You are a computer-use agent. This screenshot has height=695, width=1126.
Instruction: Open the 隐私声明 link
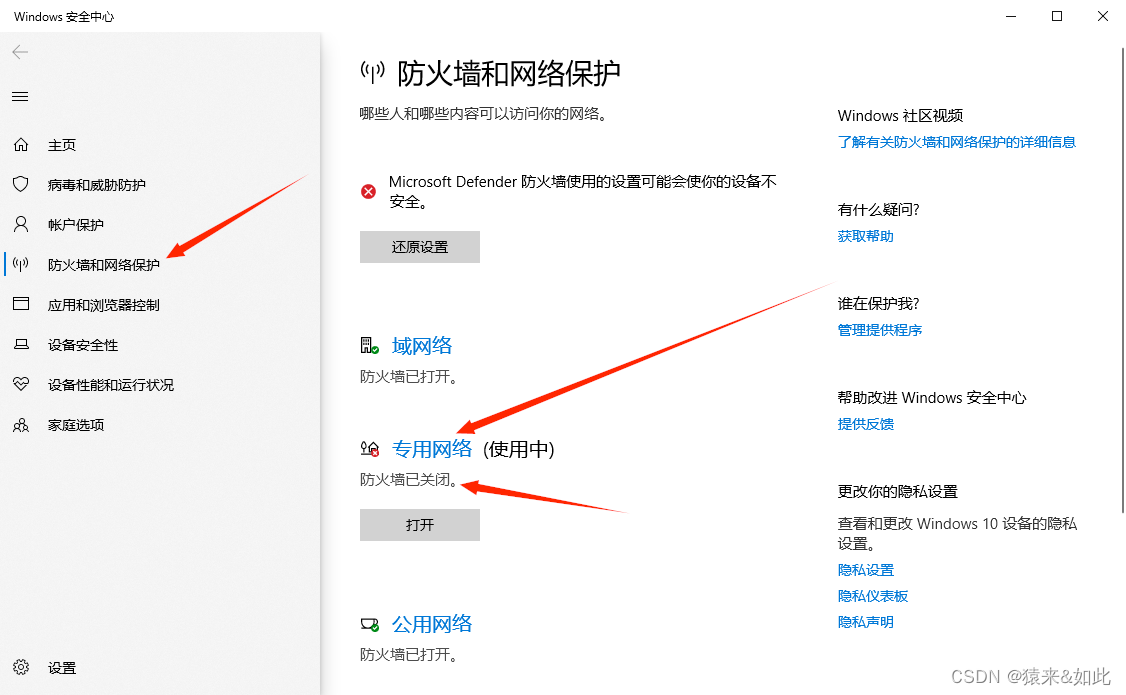(x=865, y=622)
